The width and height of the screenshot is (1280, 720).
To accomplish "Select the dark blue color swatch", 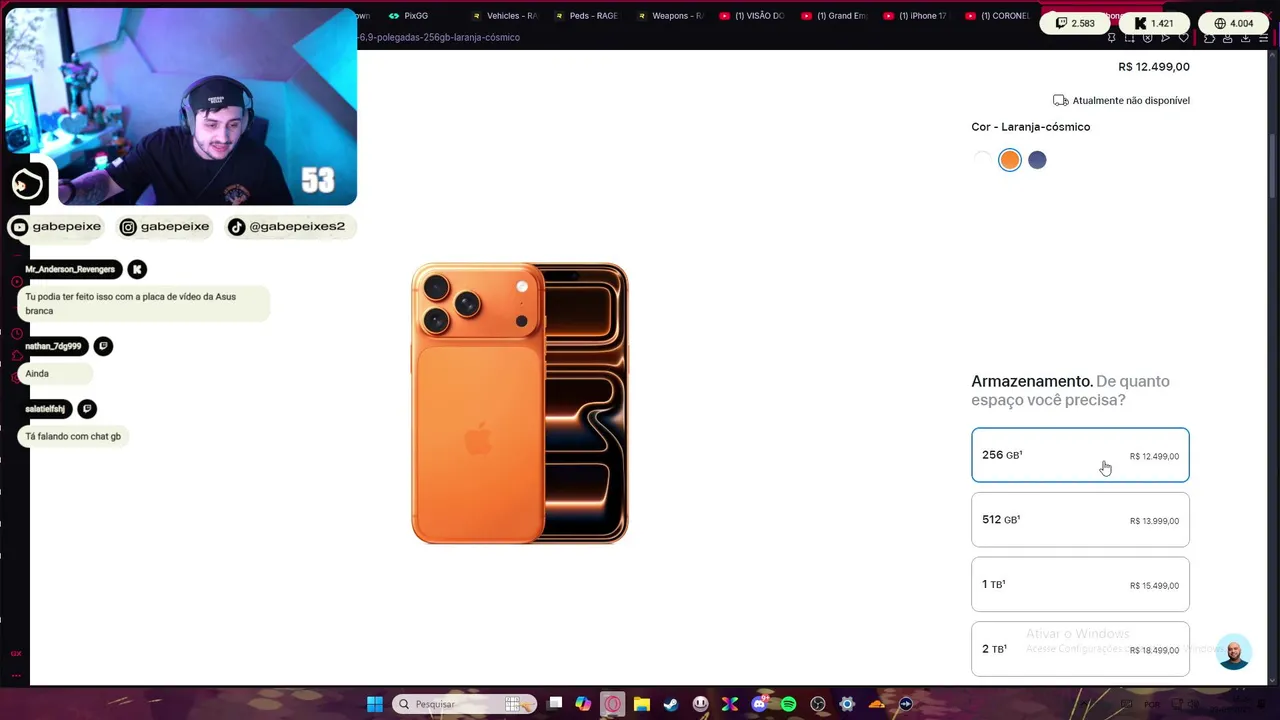I will point(1037,160).
